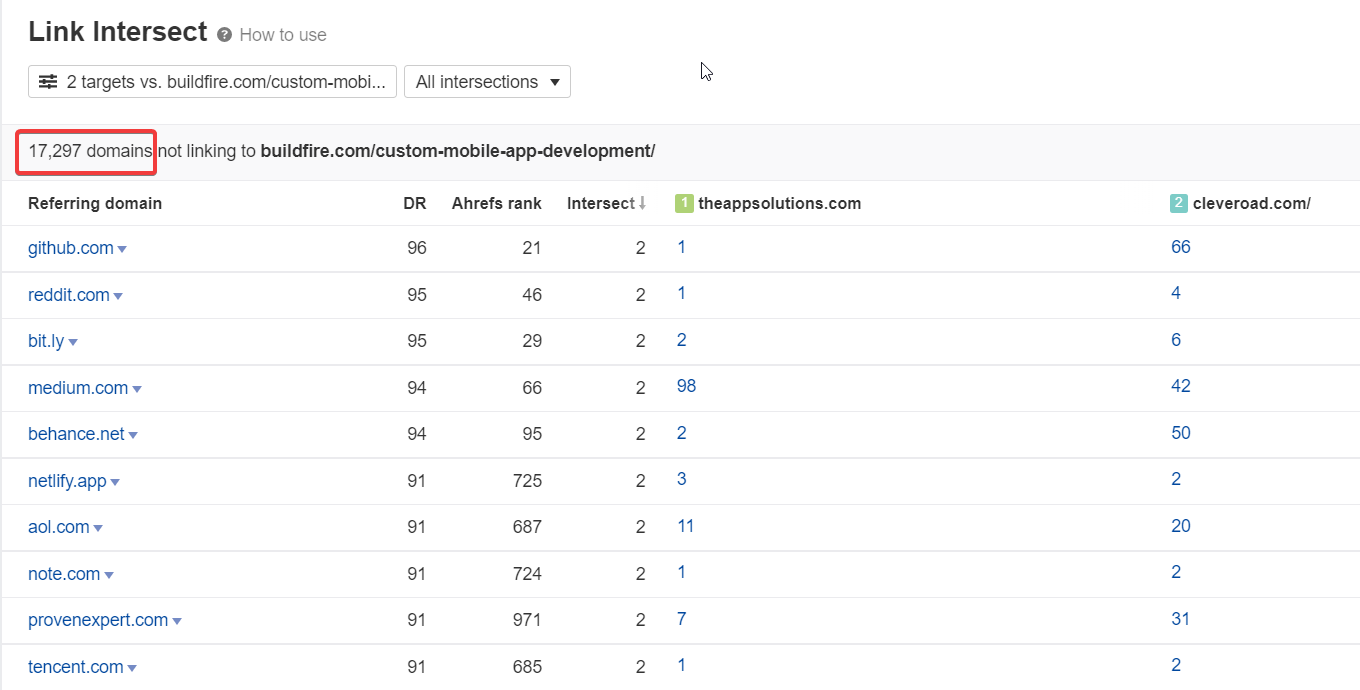
Task: Open the behance.net referring domain link
Action: [x=76, y=434]
